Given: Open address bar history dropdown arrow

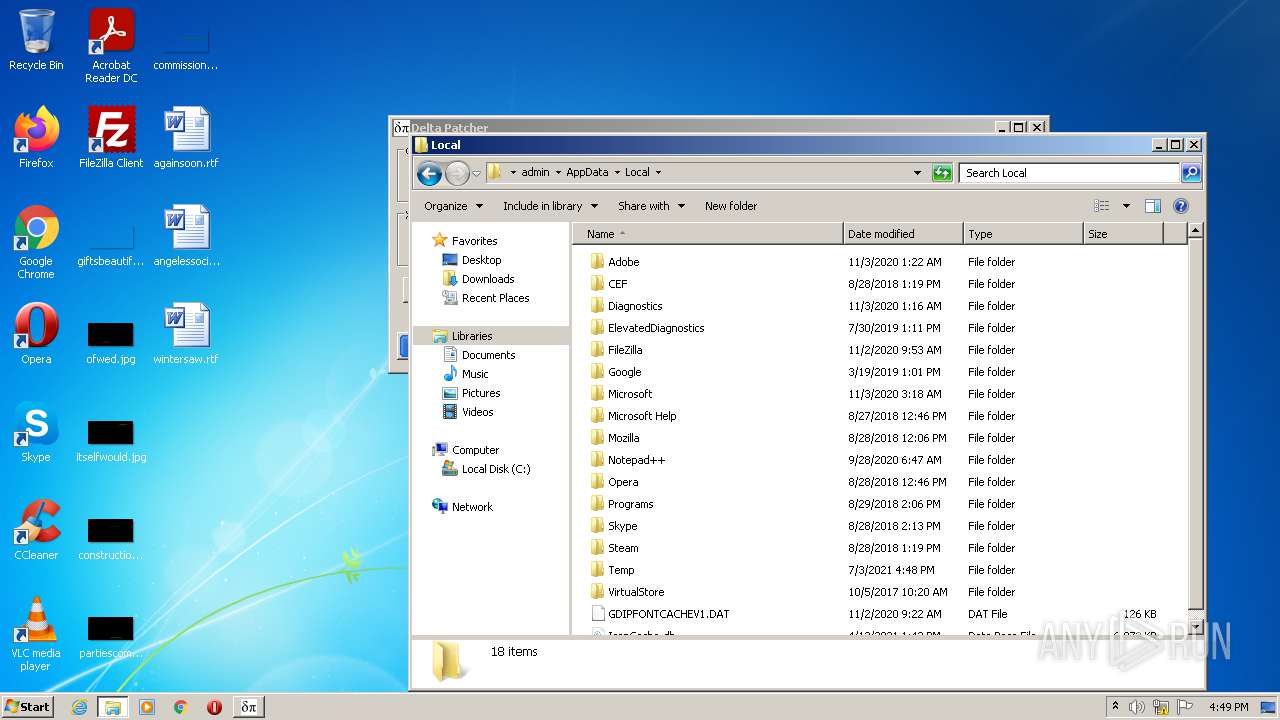Looking at the screenshot, I should 918,173.
